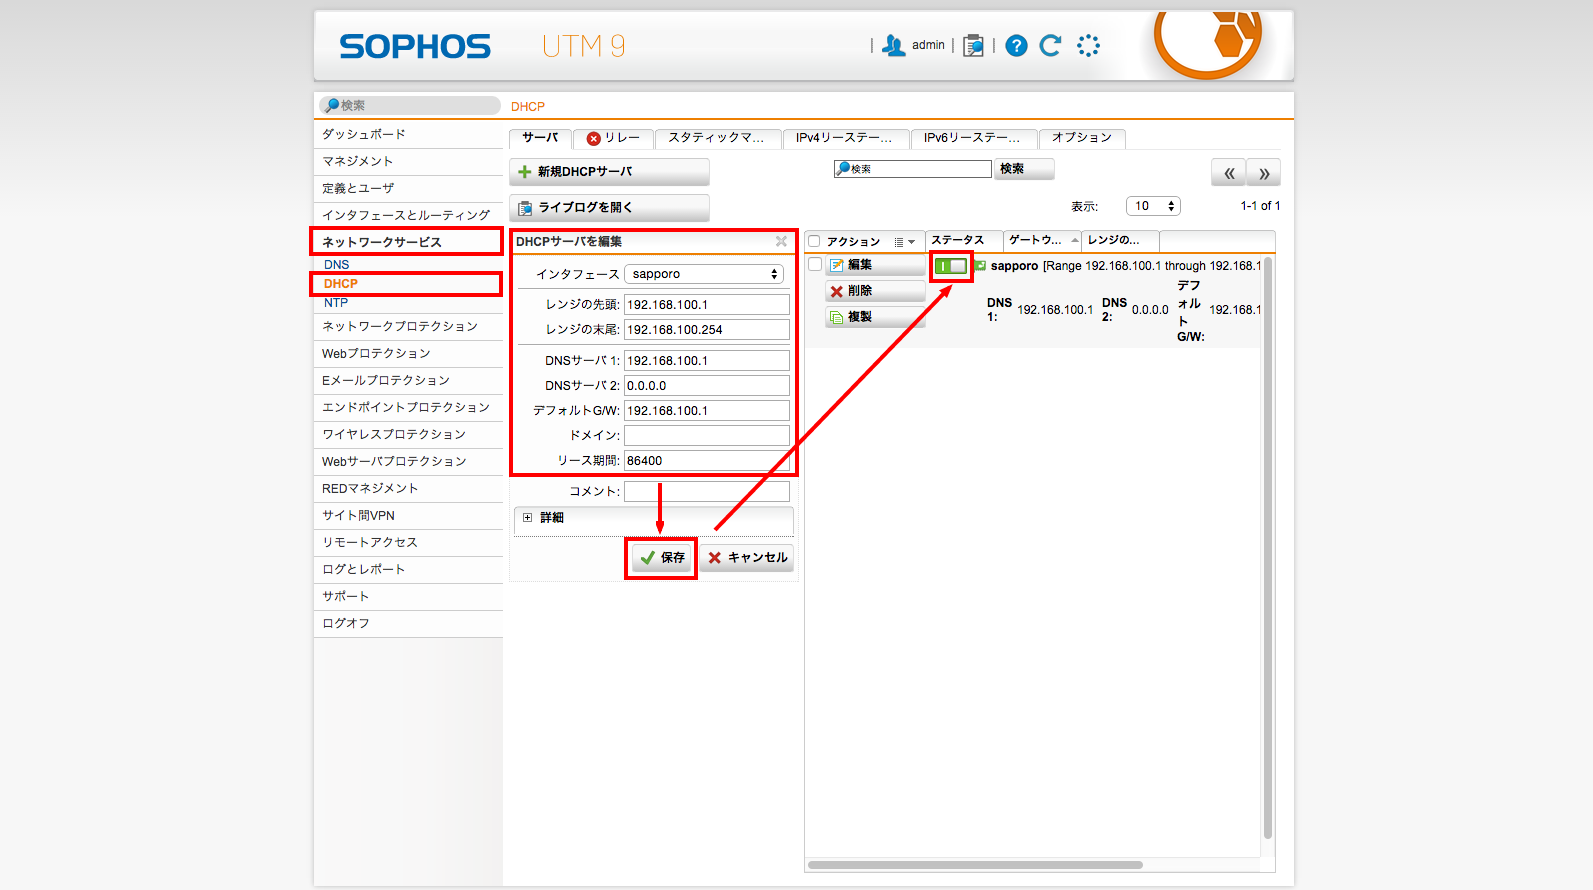This screenshot has height=890, width=1593.
Task: Go to next page with » button
Action: [x=1264, y=172]
